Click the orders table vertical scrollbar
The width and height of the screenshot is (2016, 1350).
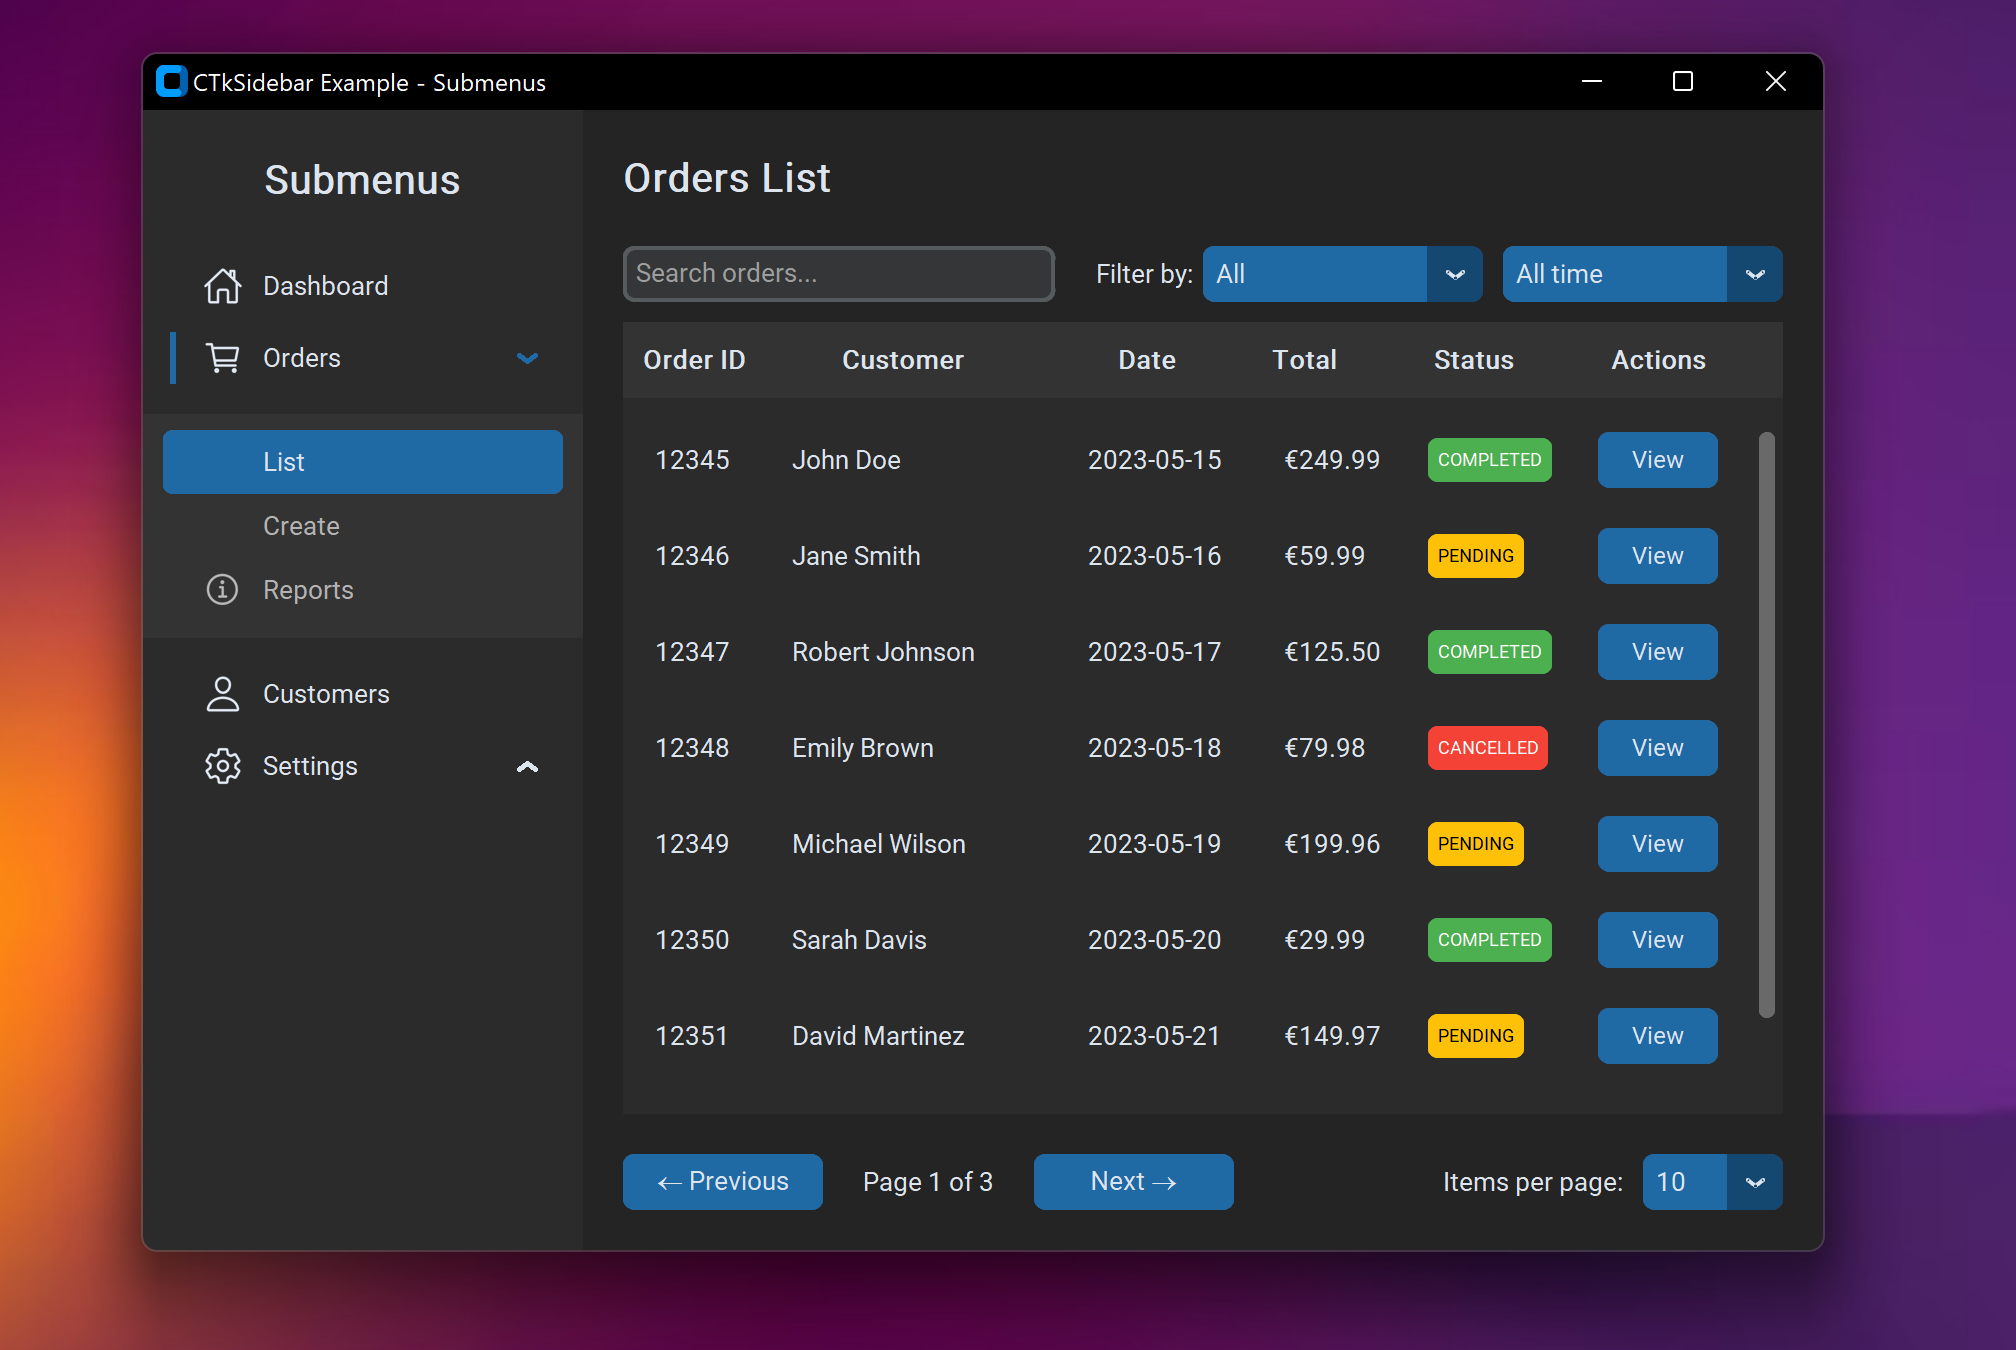[1767, 725]
